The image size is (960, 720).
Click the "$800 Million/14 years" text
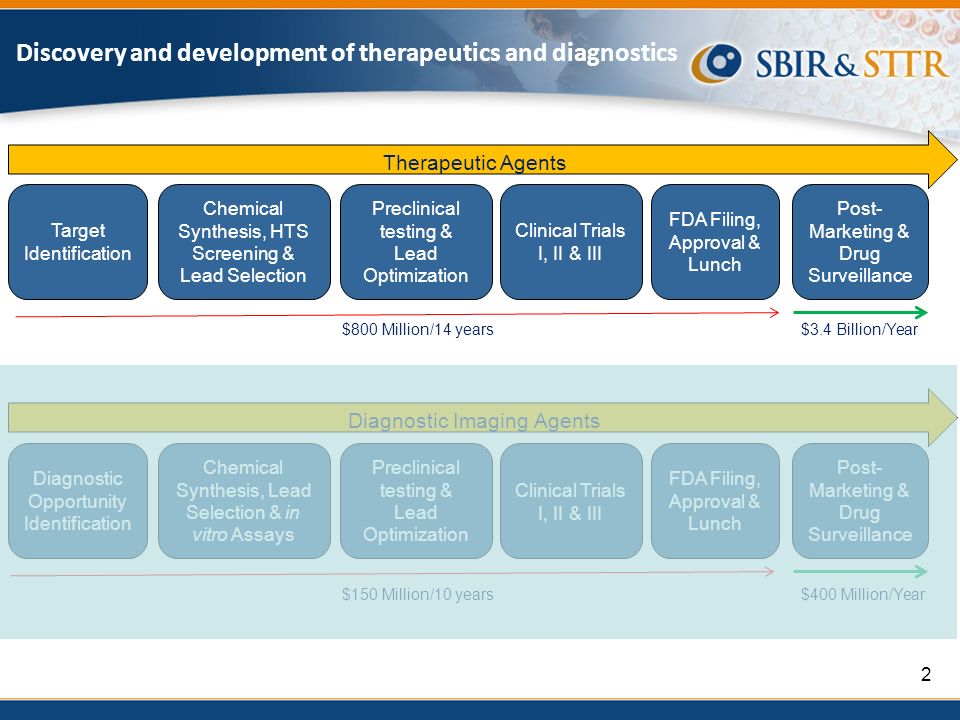click(x=418, y=329)
